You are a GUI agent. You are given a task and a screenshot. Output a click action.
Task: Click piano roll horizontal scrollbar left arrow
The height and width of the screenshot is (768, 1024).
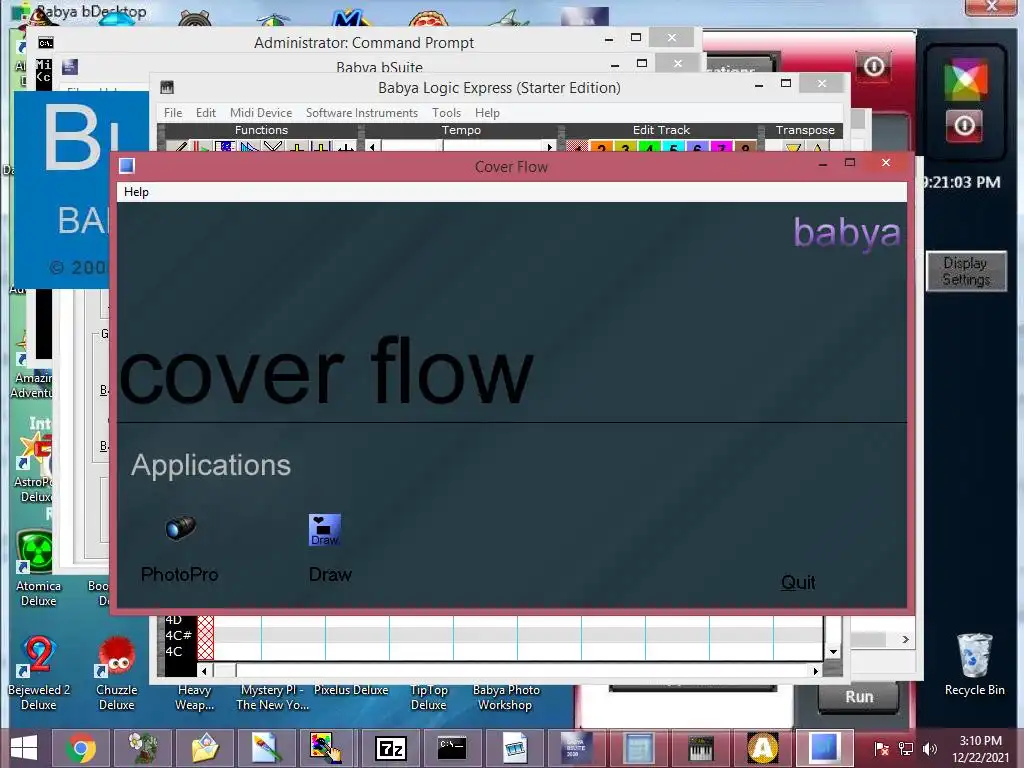click(205, 671)
